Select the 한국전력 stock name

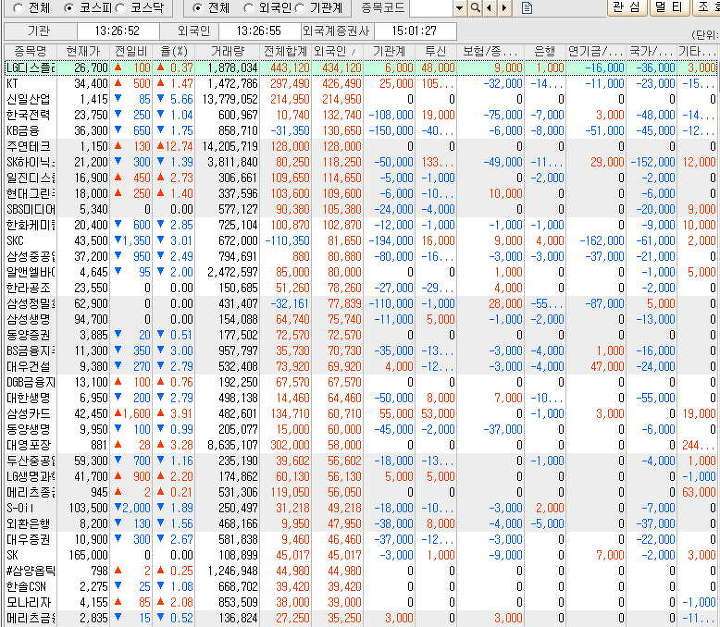[x=28, y=115]
